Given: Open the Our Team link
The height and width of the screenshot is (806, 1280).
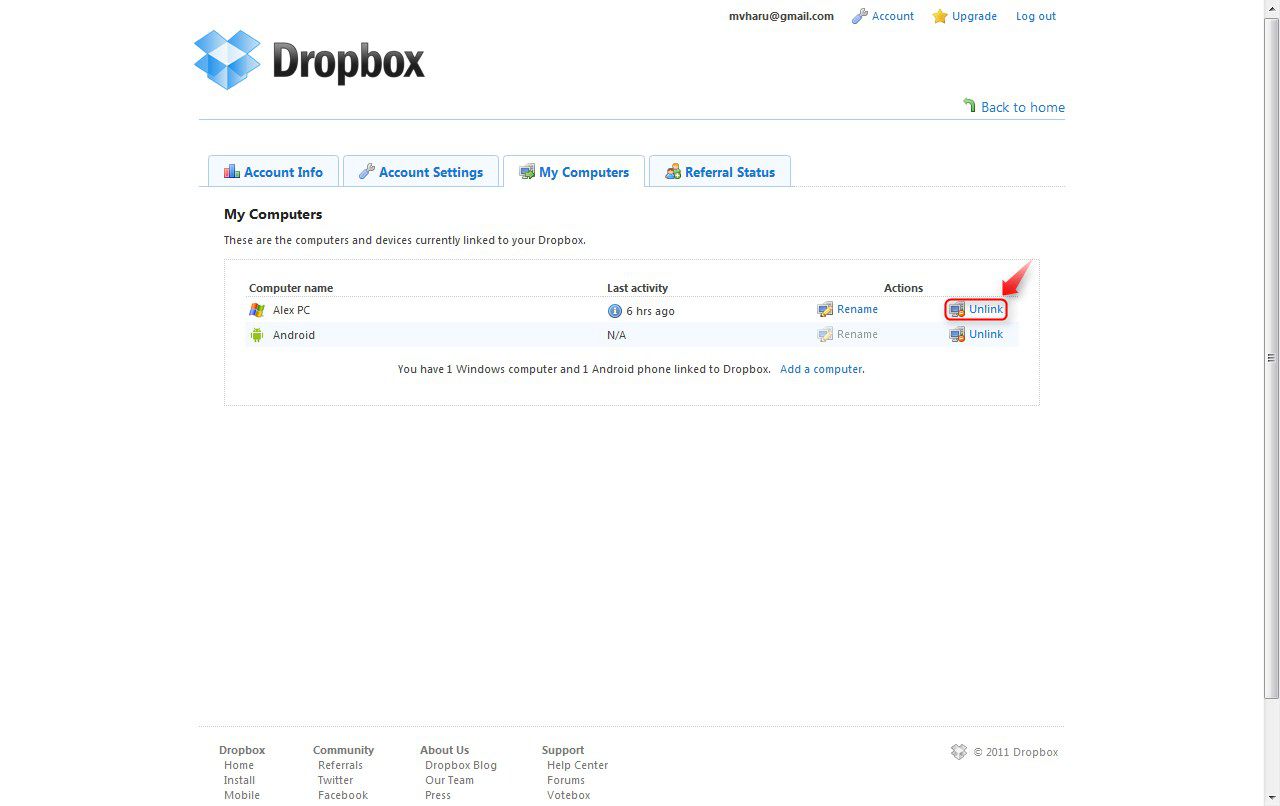Looking at the screenshot, I should coord(449,780).
